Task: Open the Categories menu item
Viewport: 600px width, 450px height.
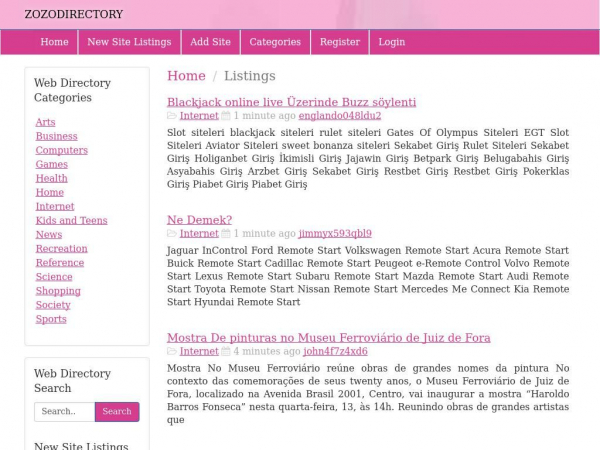Action: point(275,42)
